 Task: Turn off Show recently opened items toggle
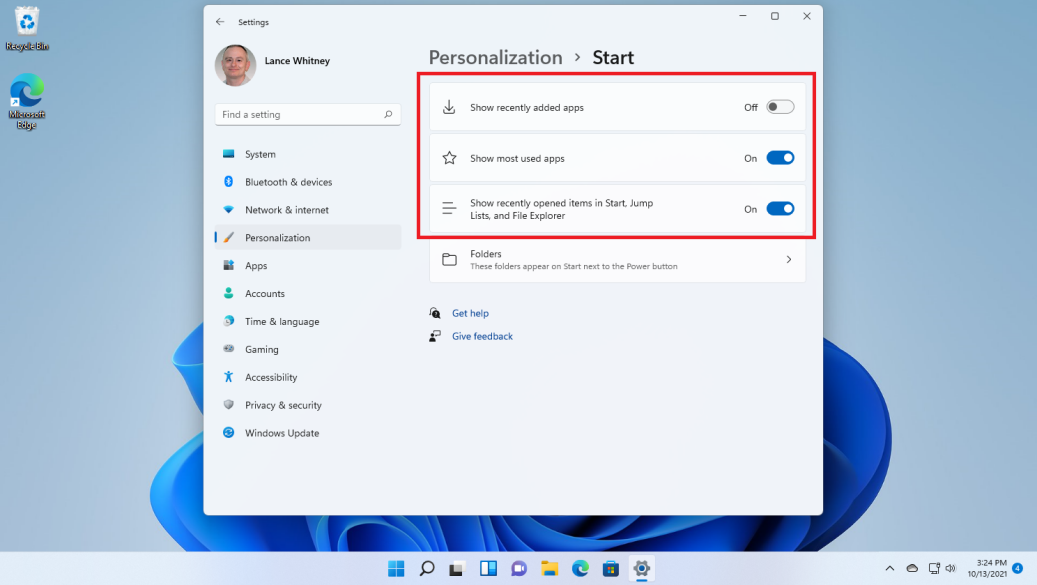coord(778,209)
